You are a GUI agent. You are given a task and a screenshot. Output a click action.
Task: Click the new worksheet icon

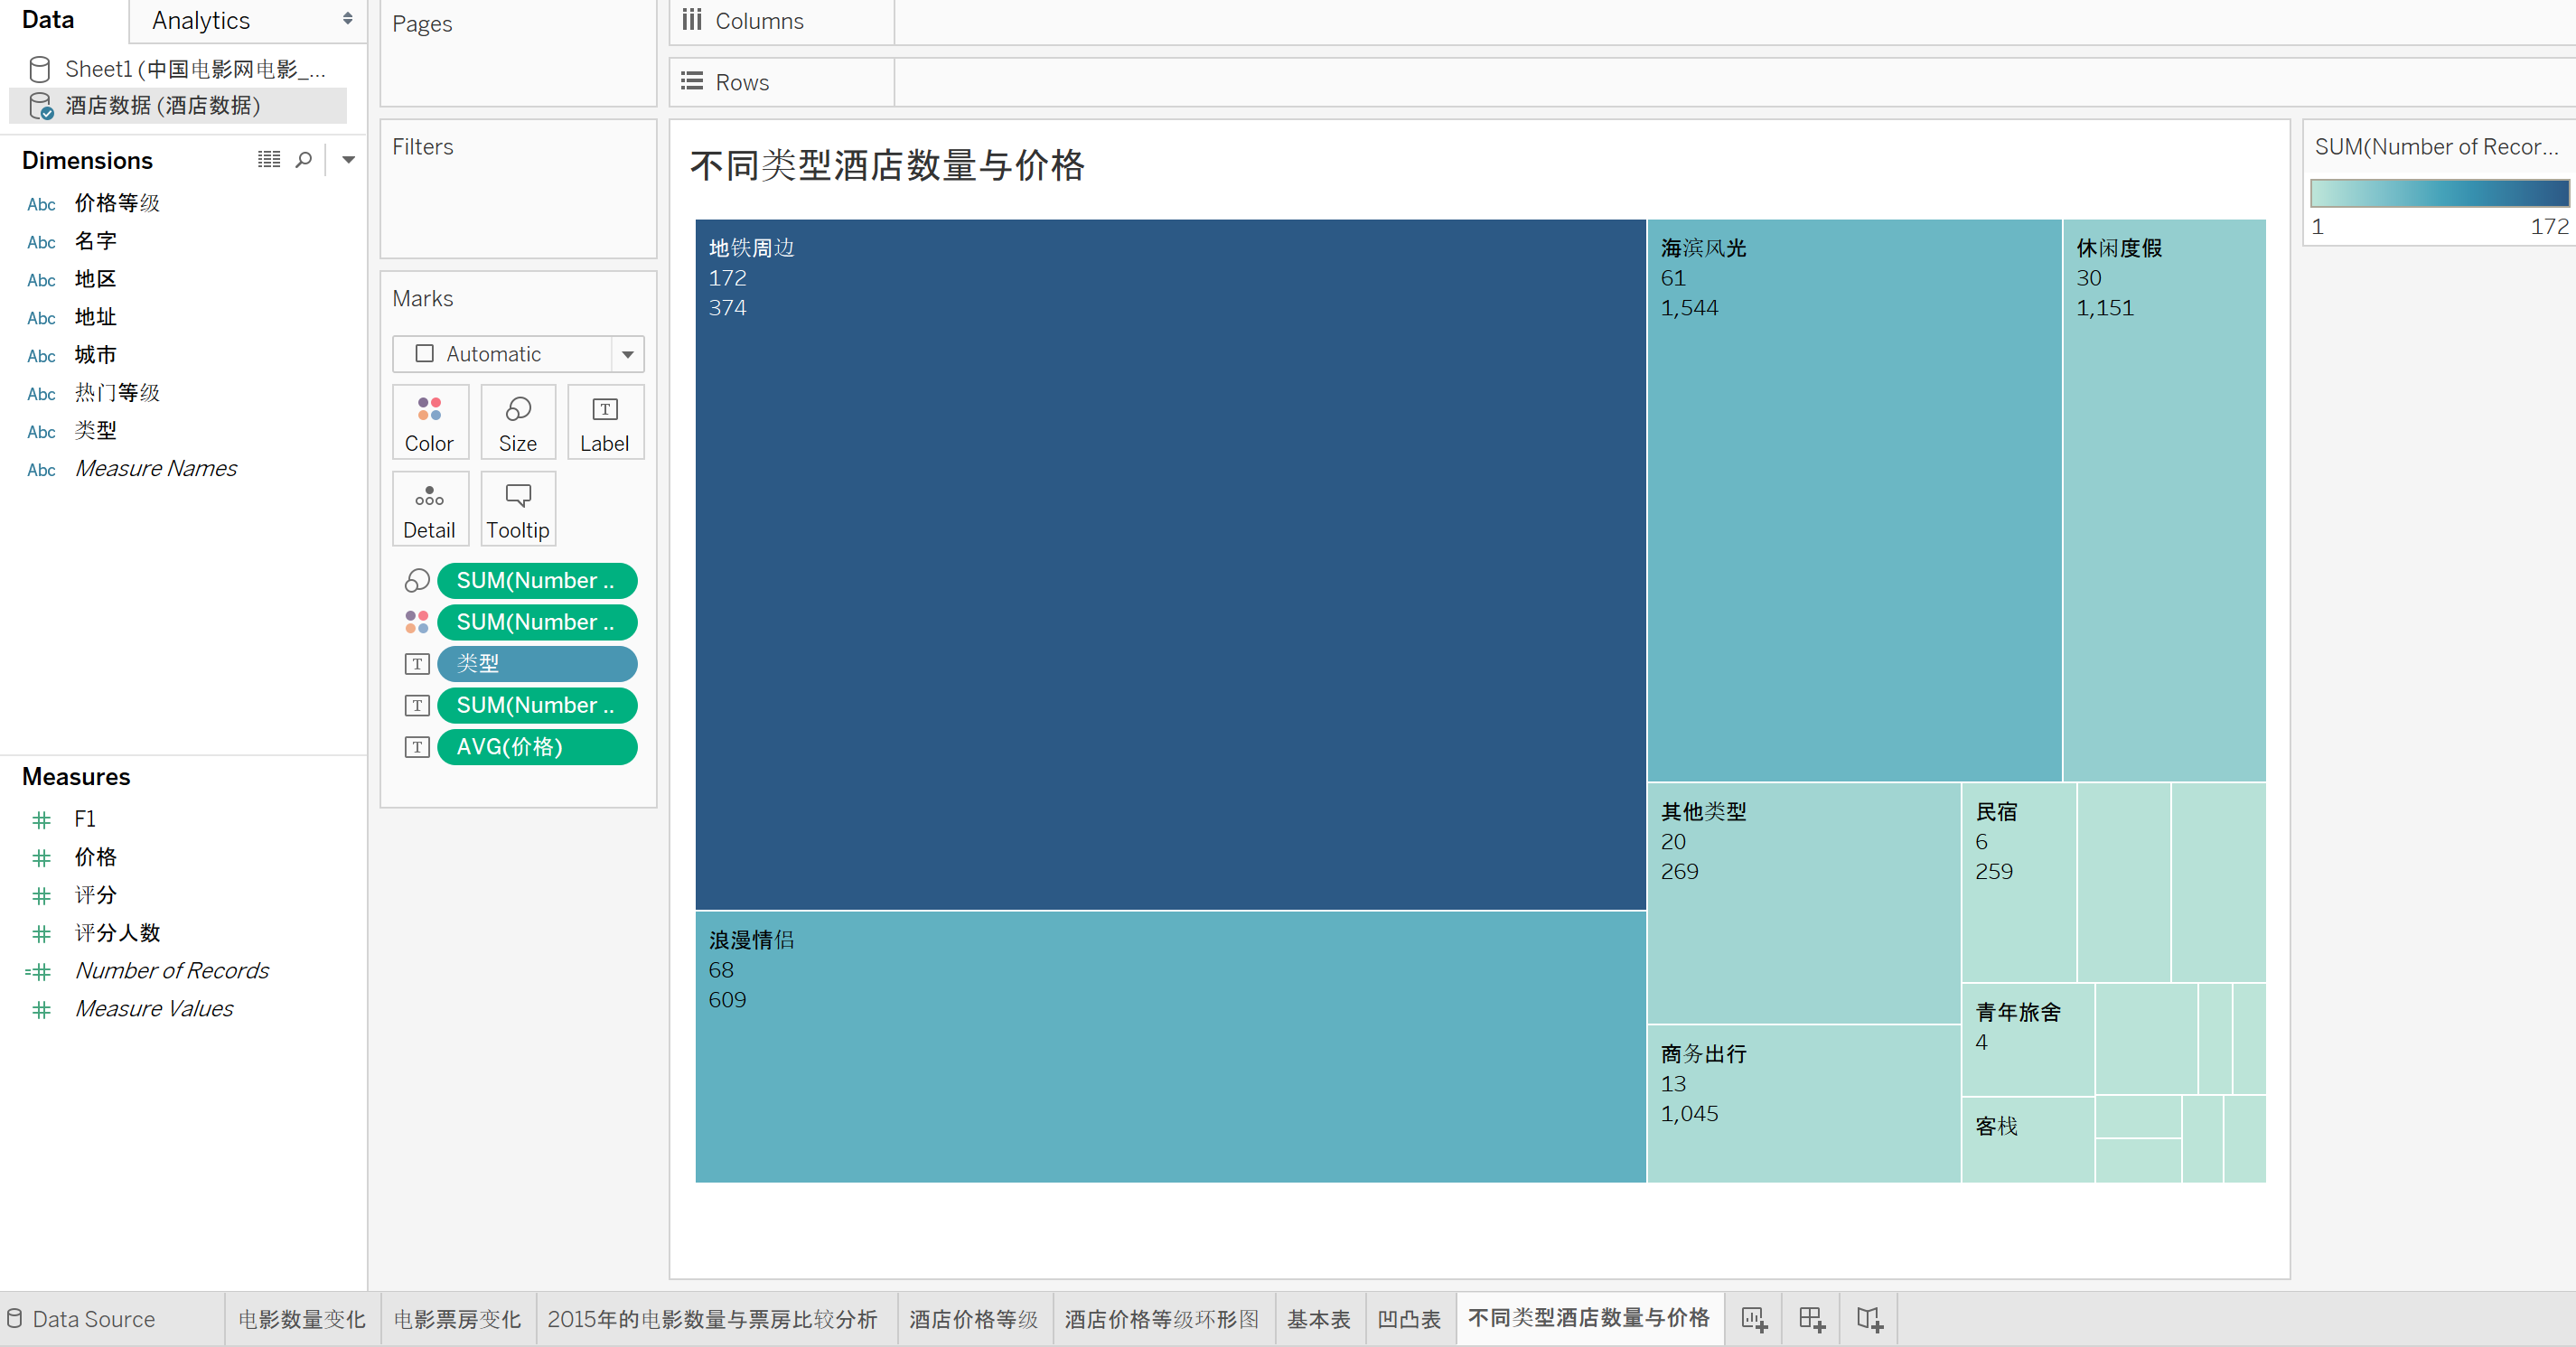click(1754, 1319)
